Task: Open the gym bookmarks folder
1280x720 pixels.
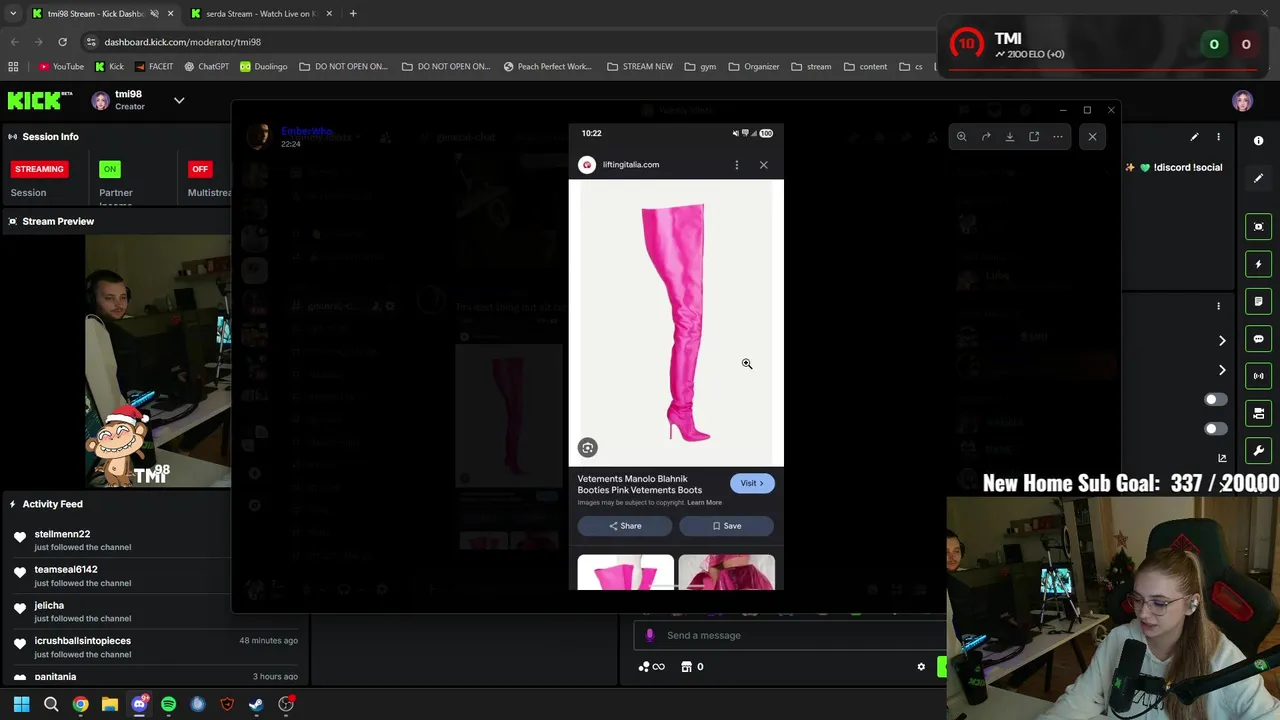Action: (x=700, y=67)
